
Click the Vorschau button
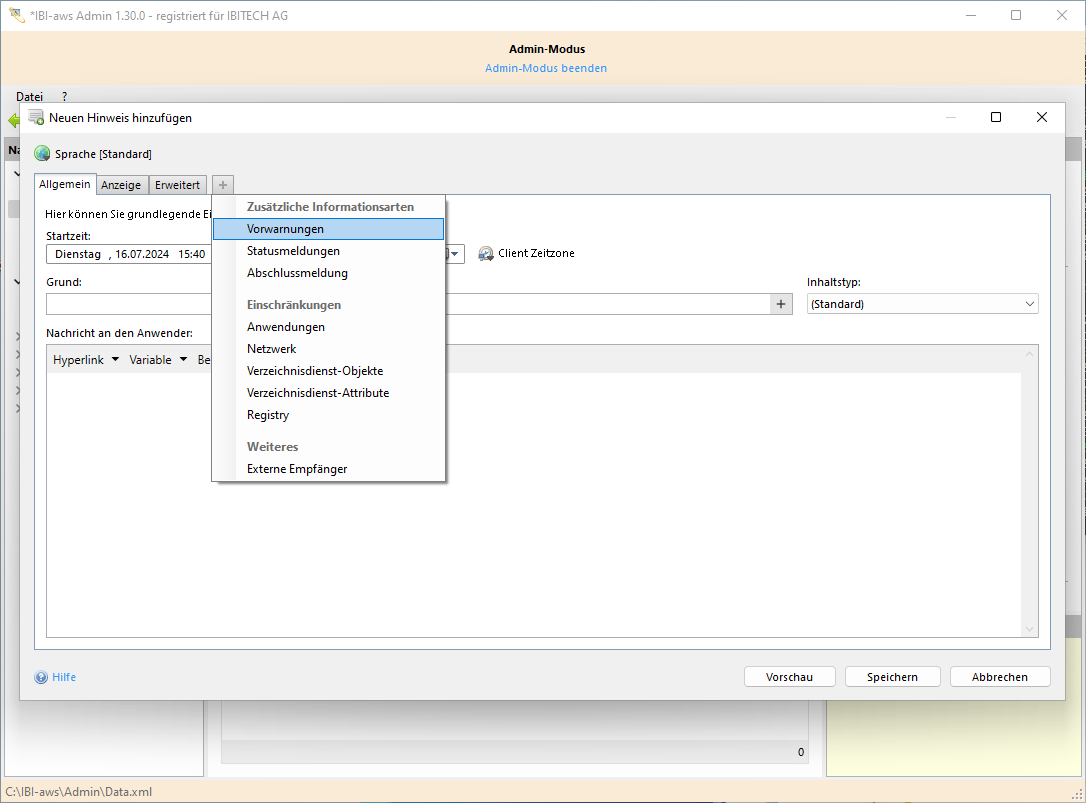[789, 677]
